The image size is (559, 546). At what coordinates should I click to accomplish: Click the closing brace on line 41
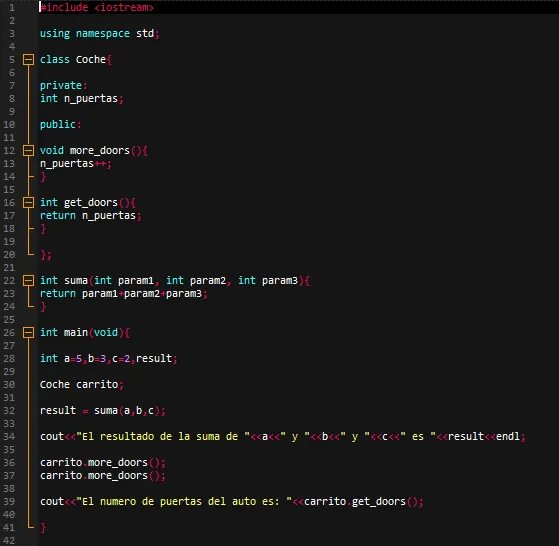click(x=43, y=527)
